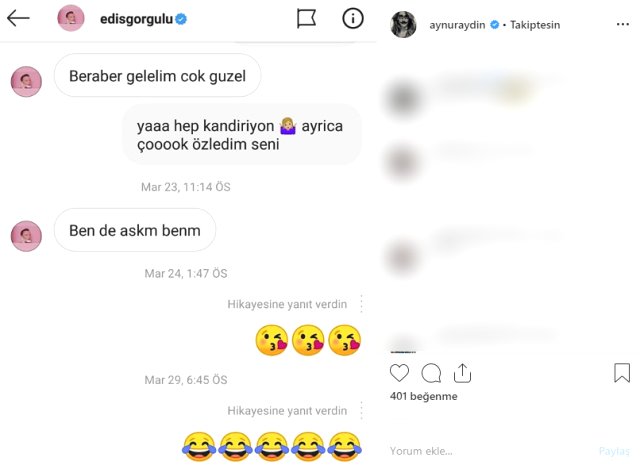The height and width of the screenshot is (469, 640).
Task: Tap the avatar beside 'Ben de askm benm'
Action: coord(26,236)
